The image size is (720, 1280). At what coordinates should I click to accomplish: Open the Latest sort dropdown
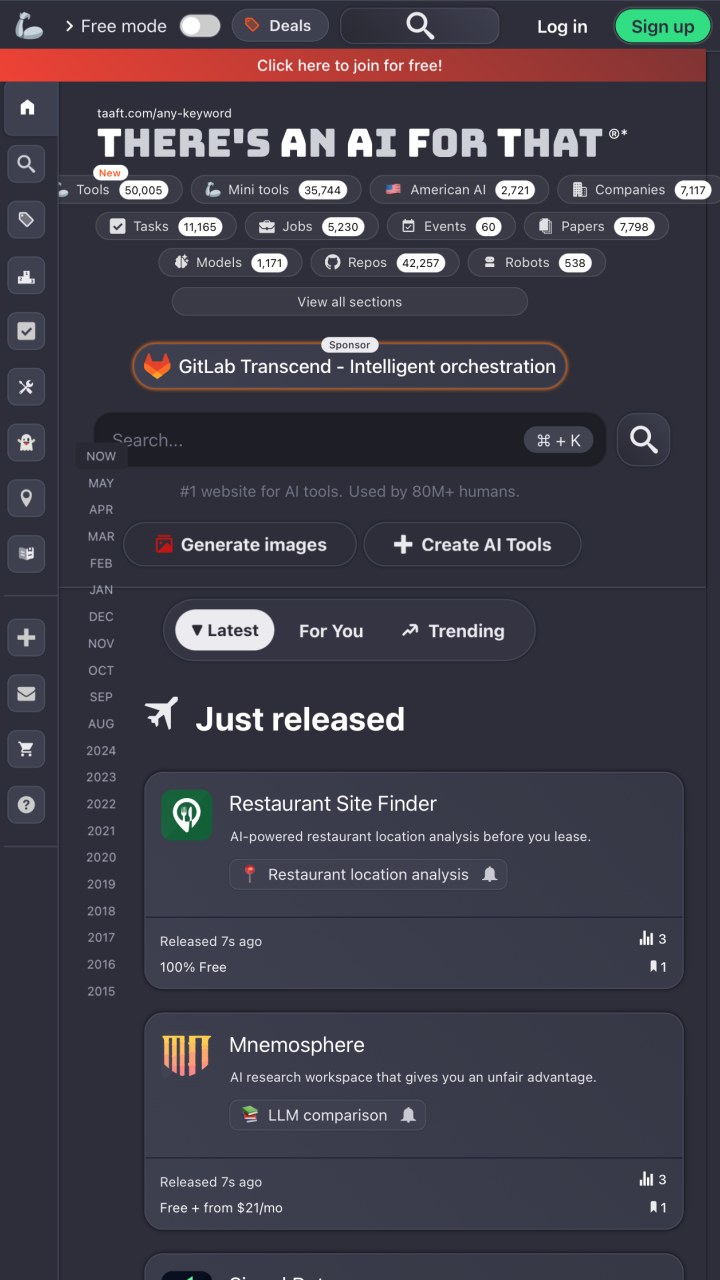pyautogui.click(x=224, y=631)
